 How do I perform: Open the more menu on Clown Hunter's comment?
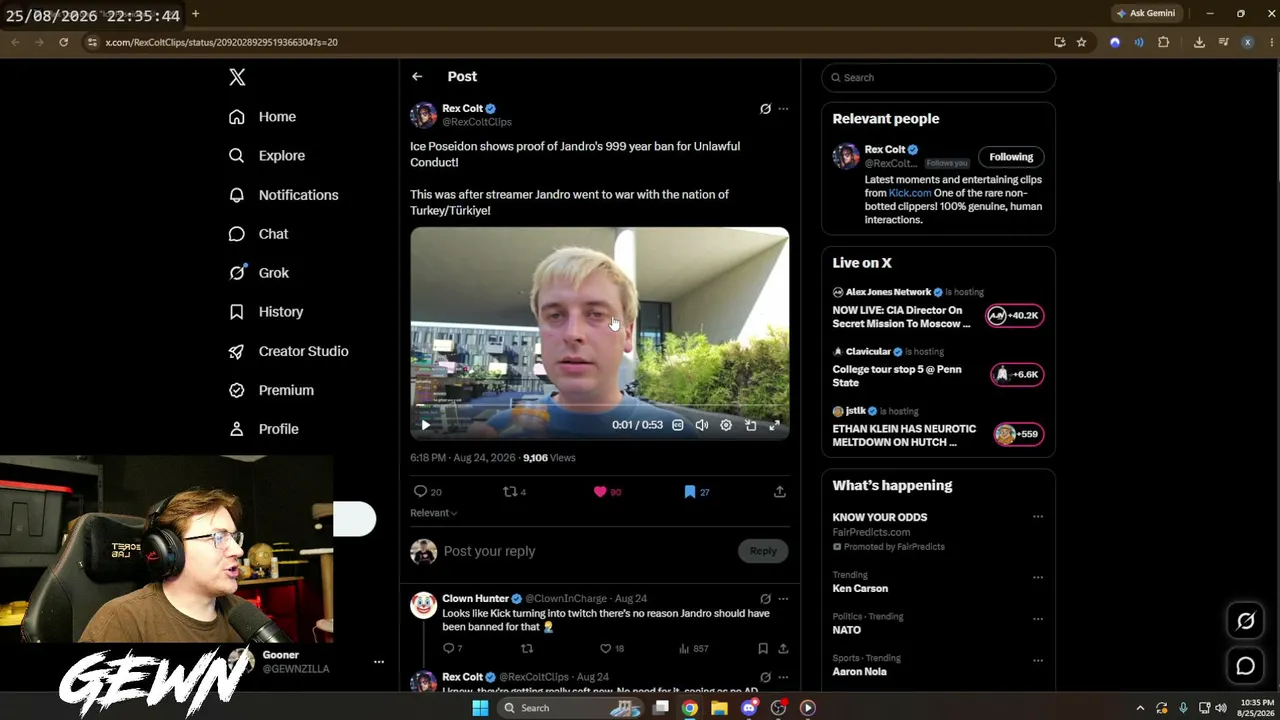click(783, 599)
